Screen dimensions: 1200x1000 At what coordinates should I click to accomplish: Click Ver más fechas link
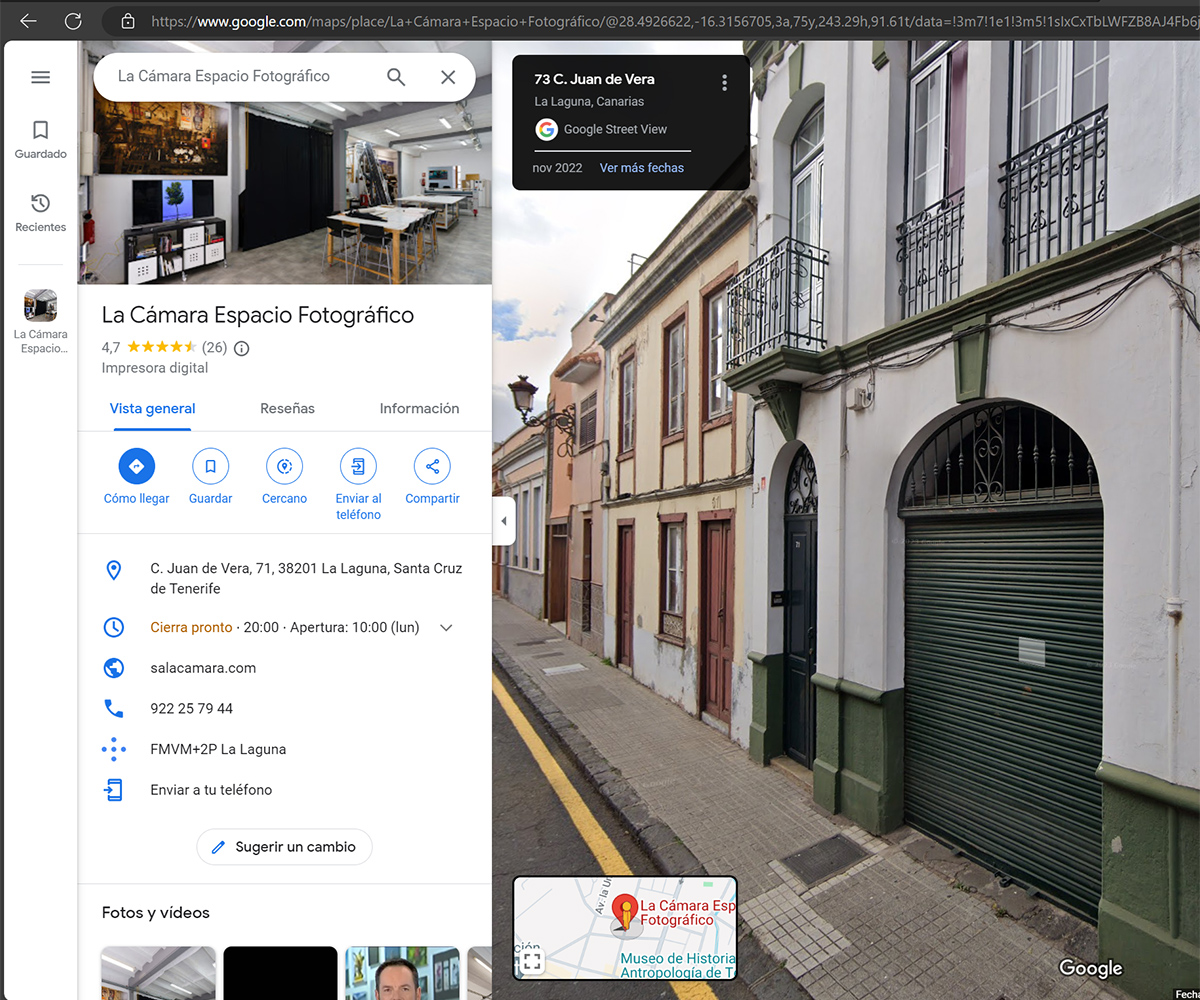coord(641,168)
